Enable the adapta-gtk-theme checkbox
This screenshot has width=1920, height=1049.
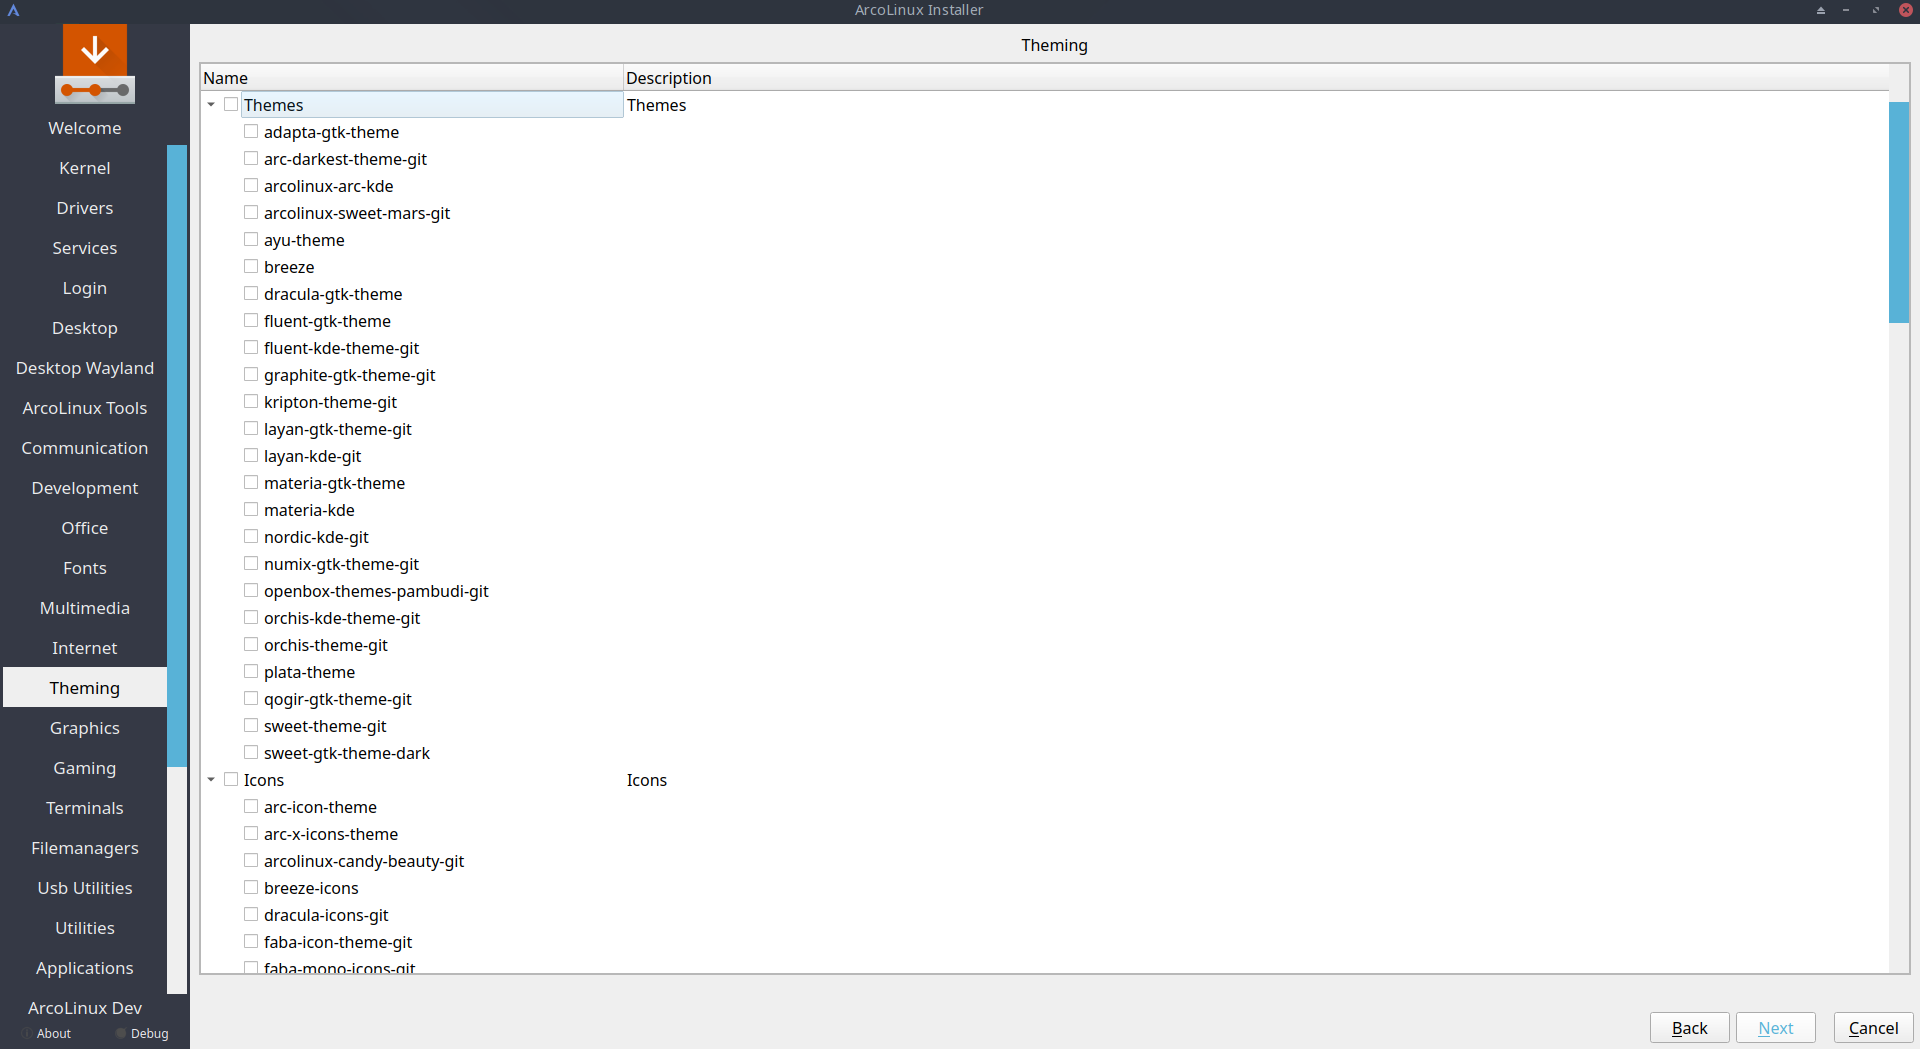tap(251, 131)
